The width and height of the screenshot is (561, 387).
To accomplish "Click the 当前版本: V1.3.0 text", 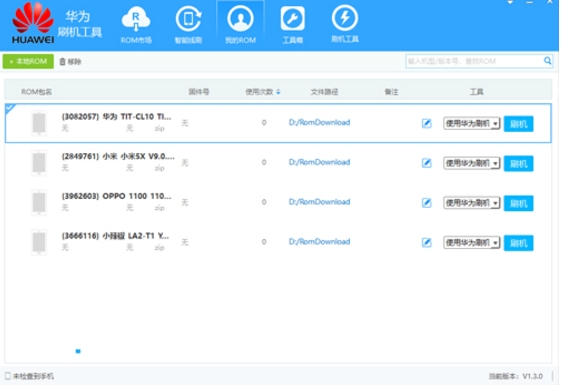I will (516, 376).
